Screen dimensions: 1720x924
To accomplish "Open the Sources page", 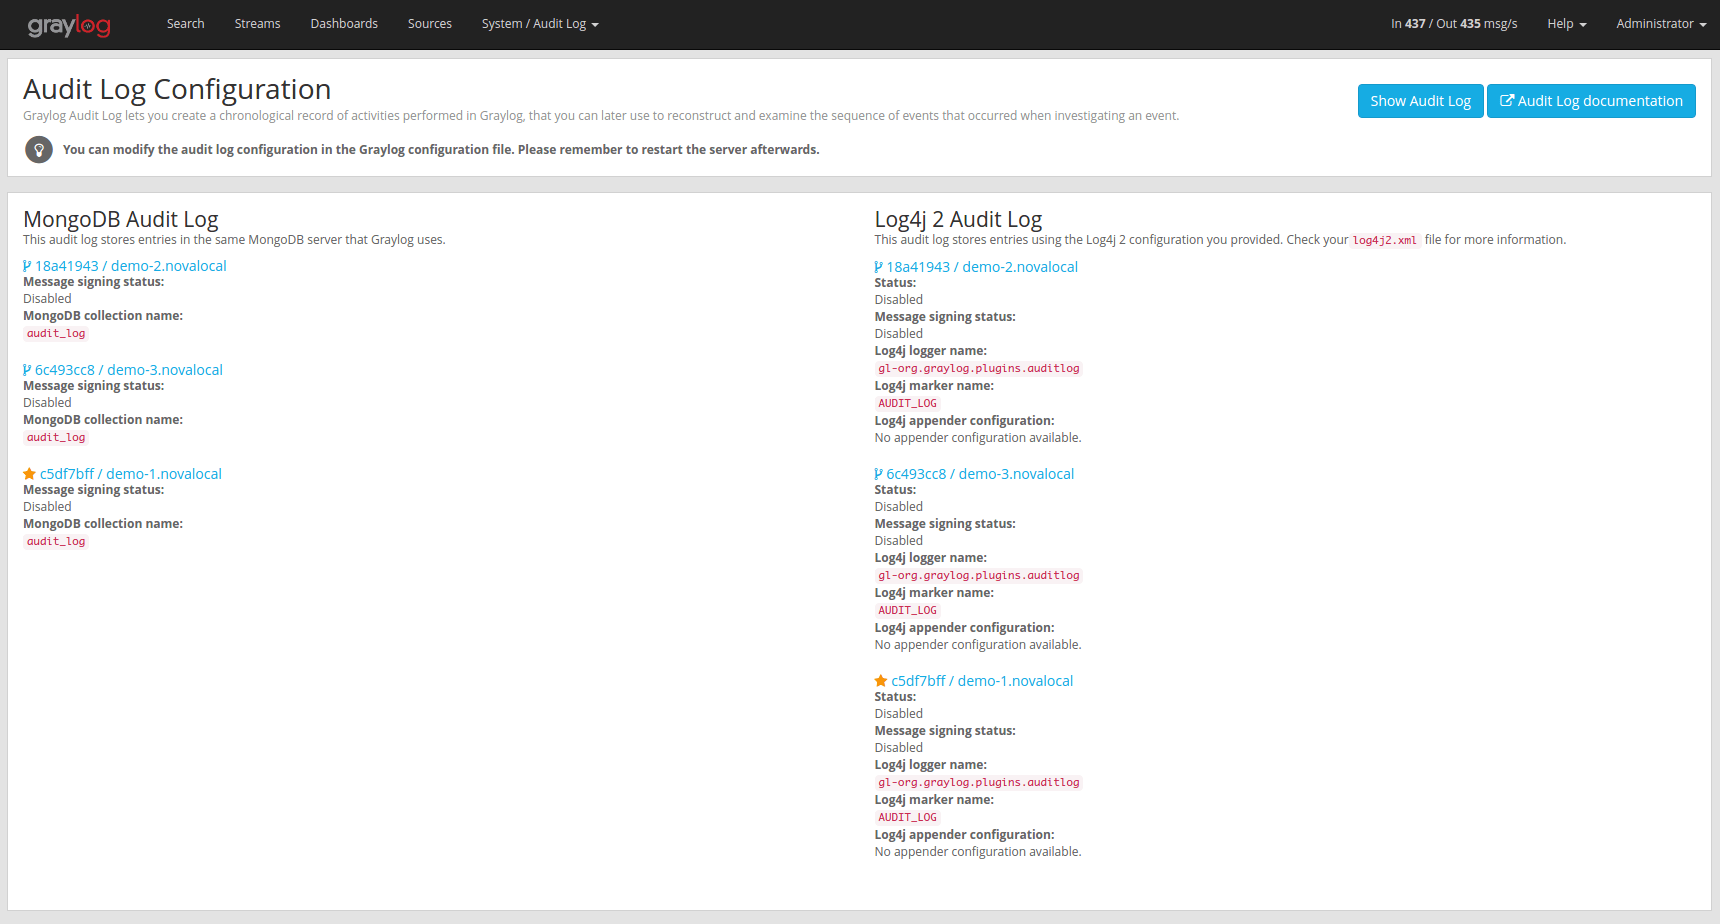I will tap(429, 23).
